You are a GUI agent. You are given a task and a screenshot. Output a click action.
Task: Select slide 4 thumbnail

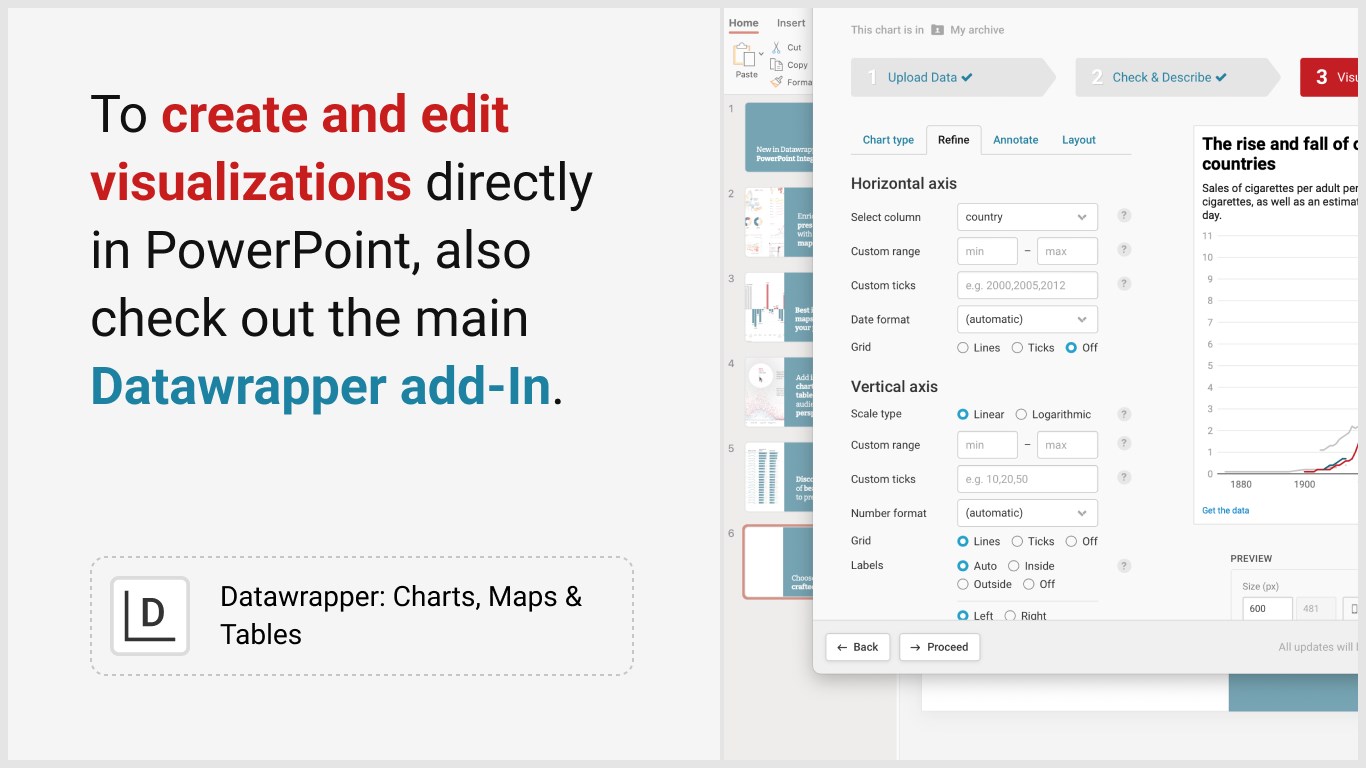(x=778, y=392)
